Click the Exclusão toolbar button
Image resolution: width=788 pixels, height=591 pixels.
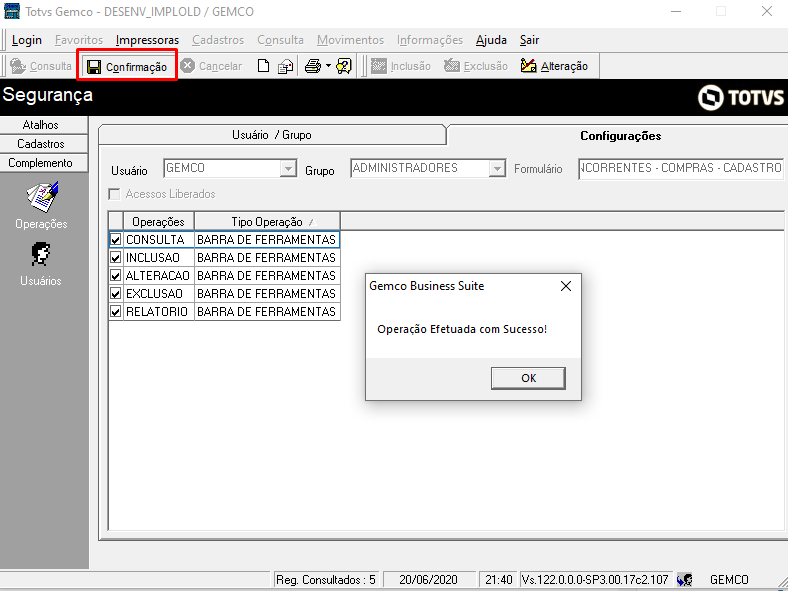click(x=475, y=66)
